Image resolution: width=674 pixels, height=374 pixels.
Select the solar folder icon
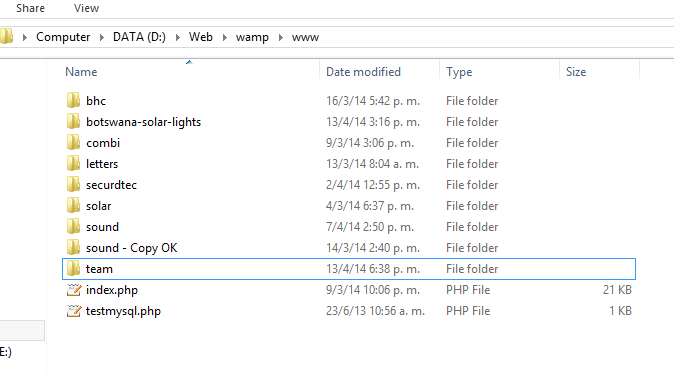tap(74, 206)
